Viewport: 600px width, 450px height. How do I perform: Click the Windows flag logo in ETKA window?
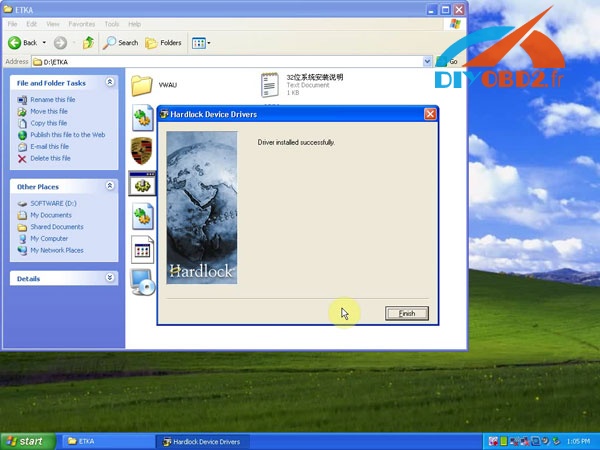[x=455, y=24]
